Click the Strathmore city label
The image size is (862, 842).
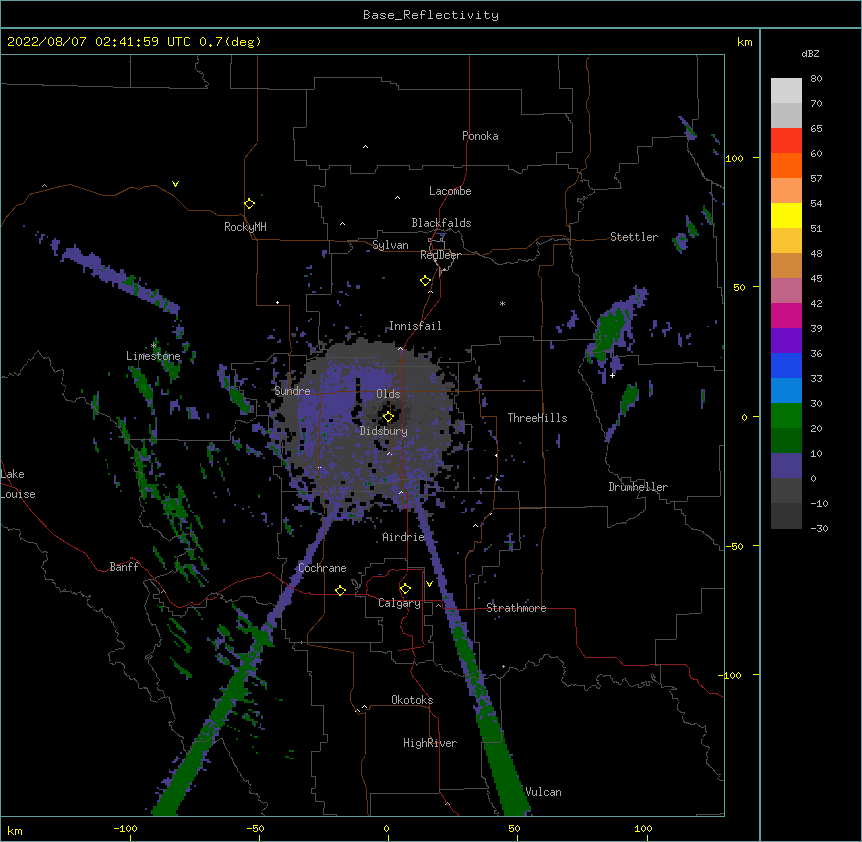click(516, 608)
